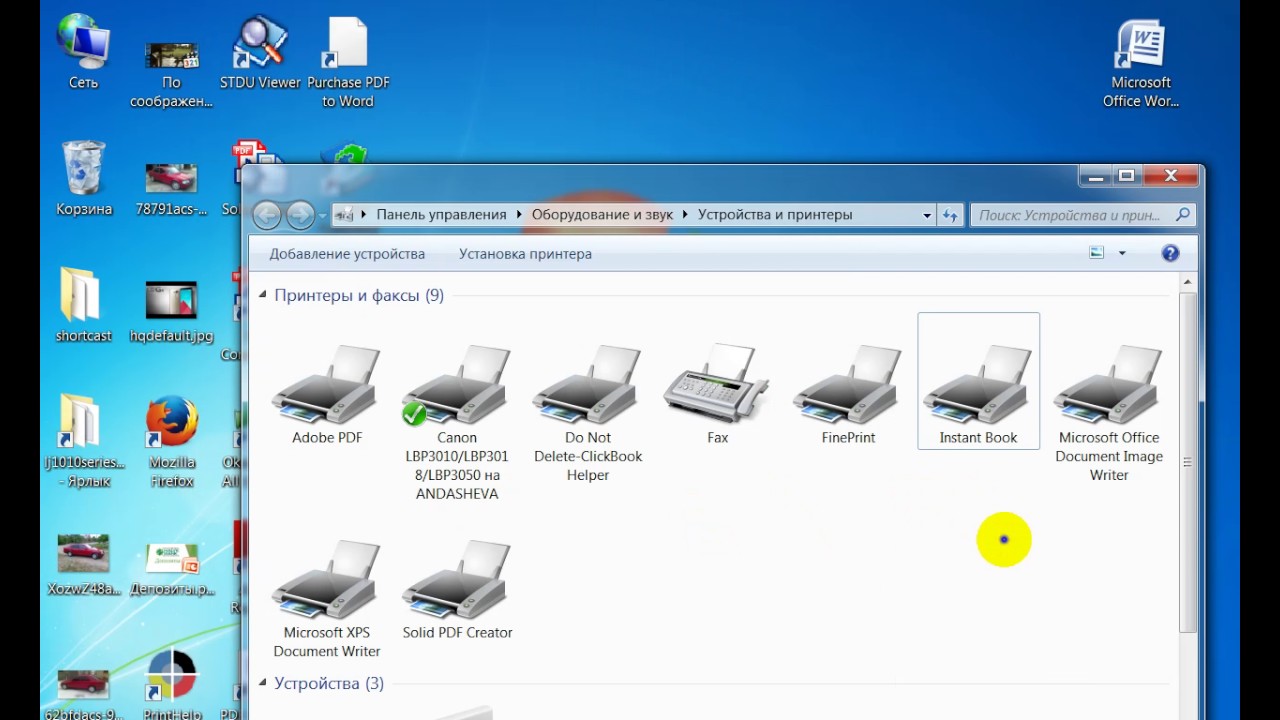
Task: Select the shortcast folder on desktop
Action: coord(83,305)
